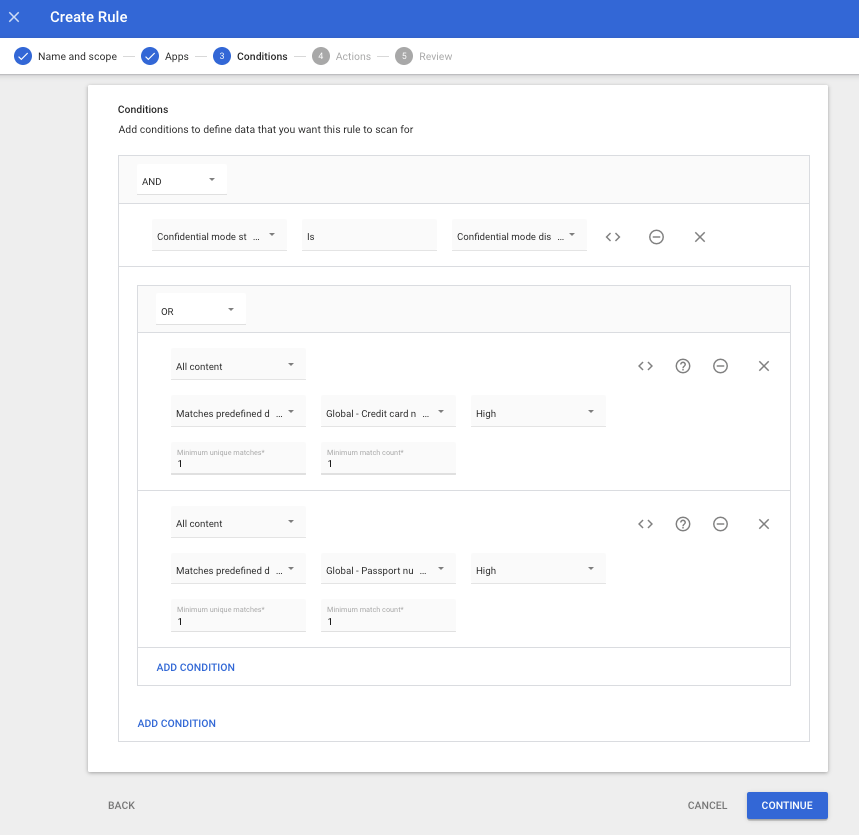
Task: Toggle NOT on the Confidential mode condition
Action: pyautogui.click(x=656, y=237)
